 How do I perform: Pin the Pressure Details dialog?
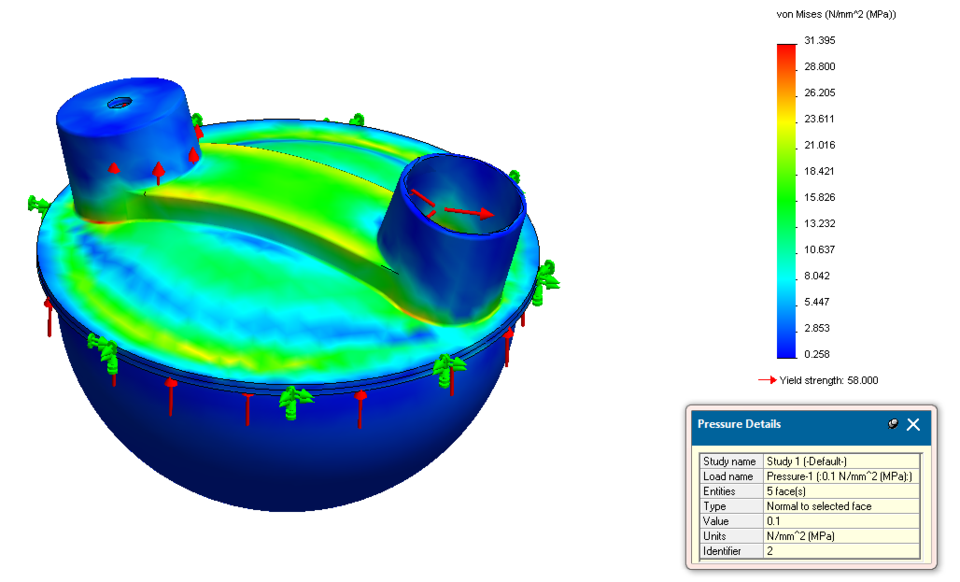click(893, 424)
